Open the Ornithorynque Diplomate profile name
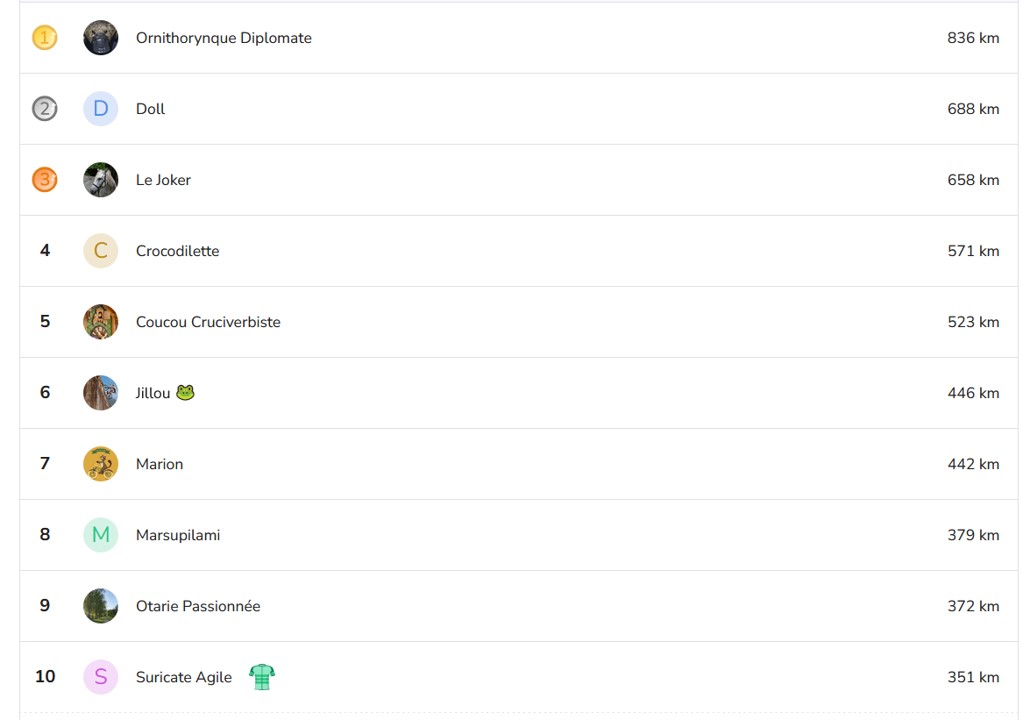Viewport: 1030px width, 720px height. (223, 38)
